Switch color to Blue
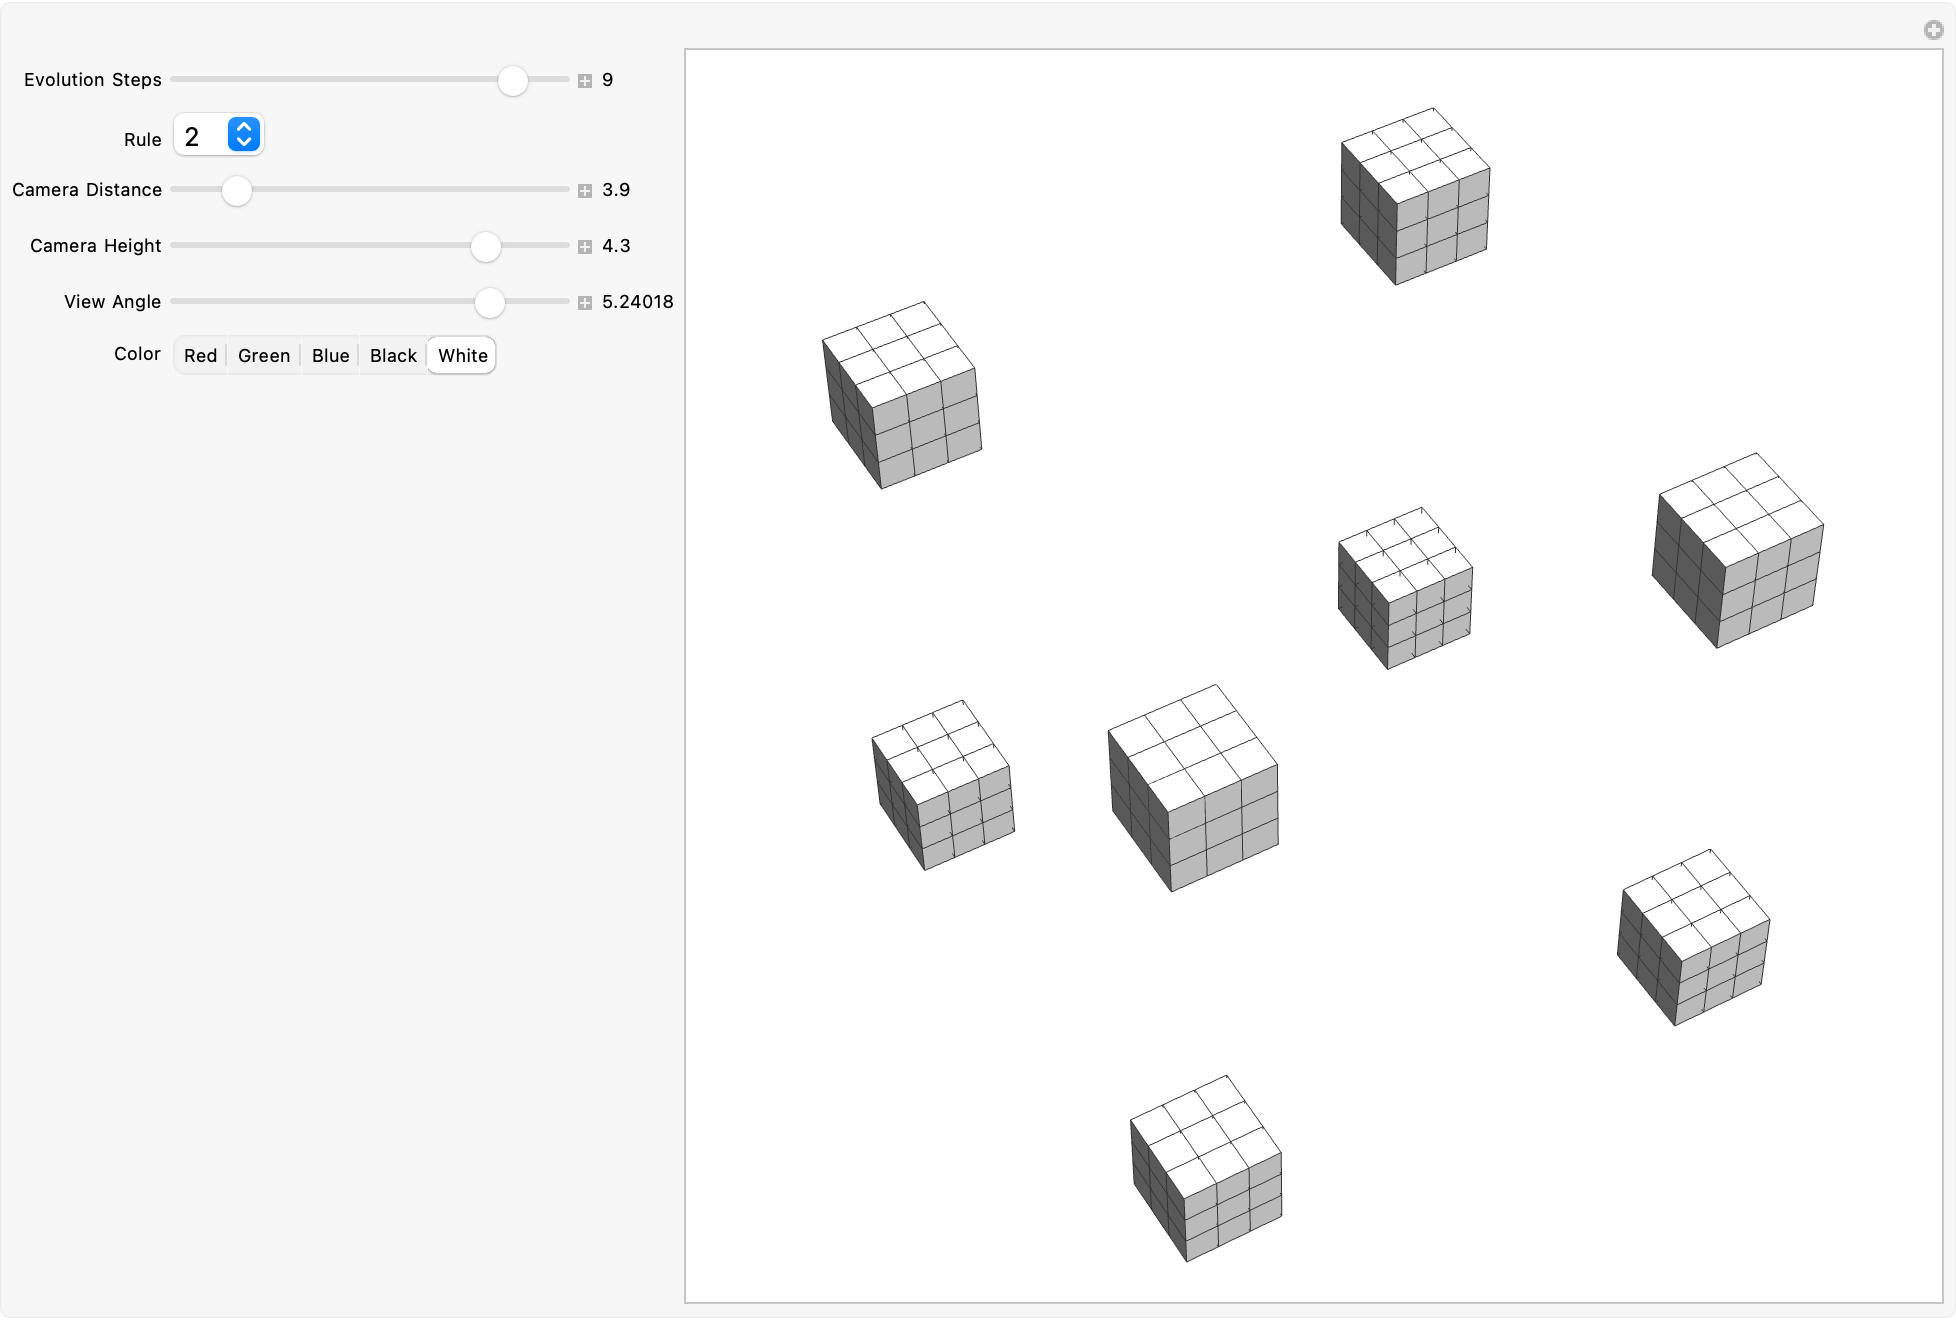1956x1322 pixels. coord(330,356)
